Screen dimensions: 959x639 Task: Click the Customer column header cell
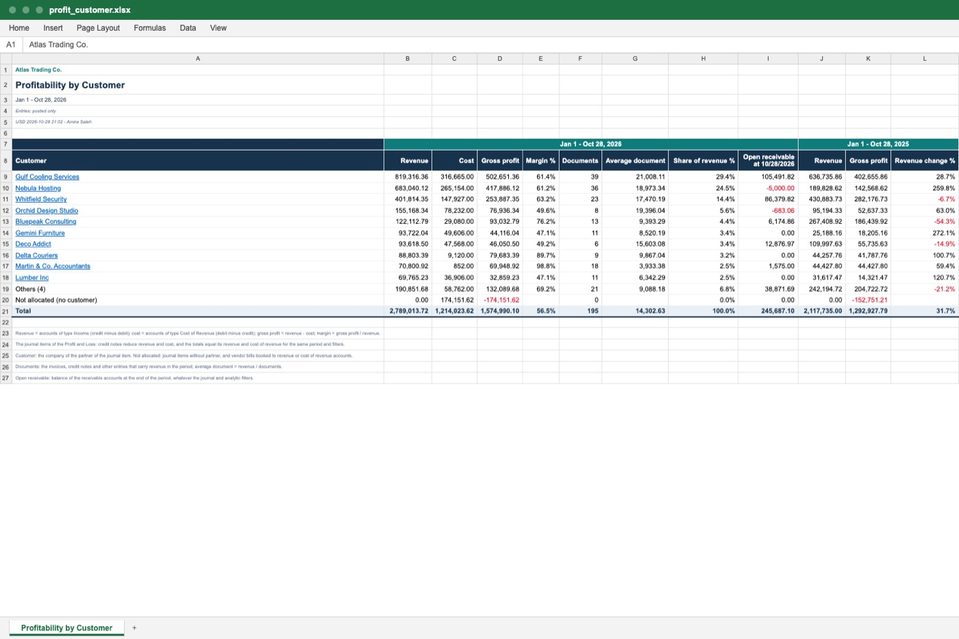(x=198, y=161)
